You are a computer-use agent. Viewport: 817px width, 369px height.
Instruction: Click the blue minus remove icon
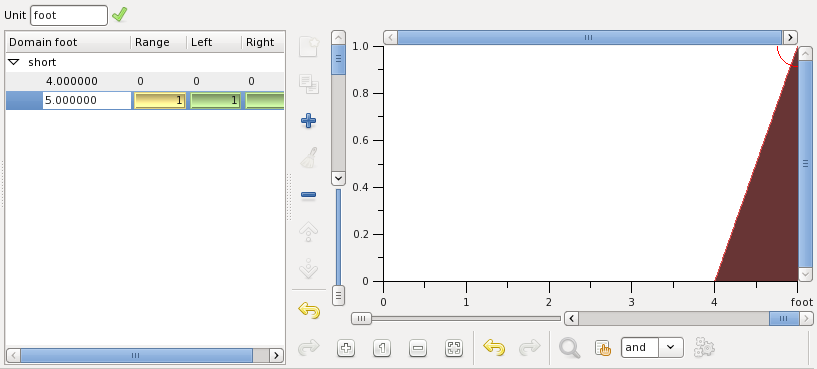click(308, 195)
